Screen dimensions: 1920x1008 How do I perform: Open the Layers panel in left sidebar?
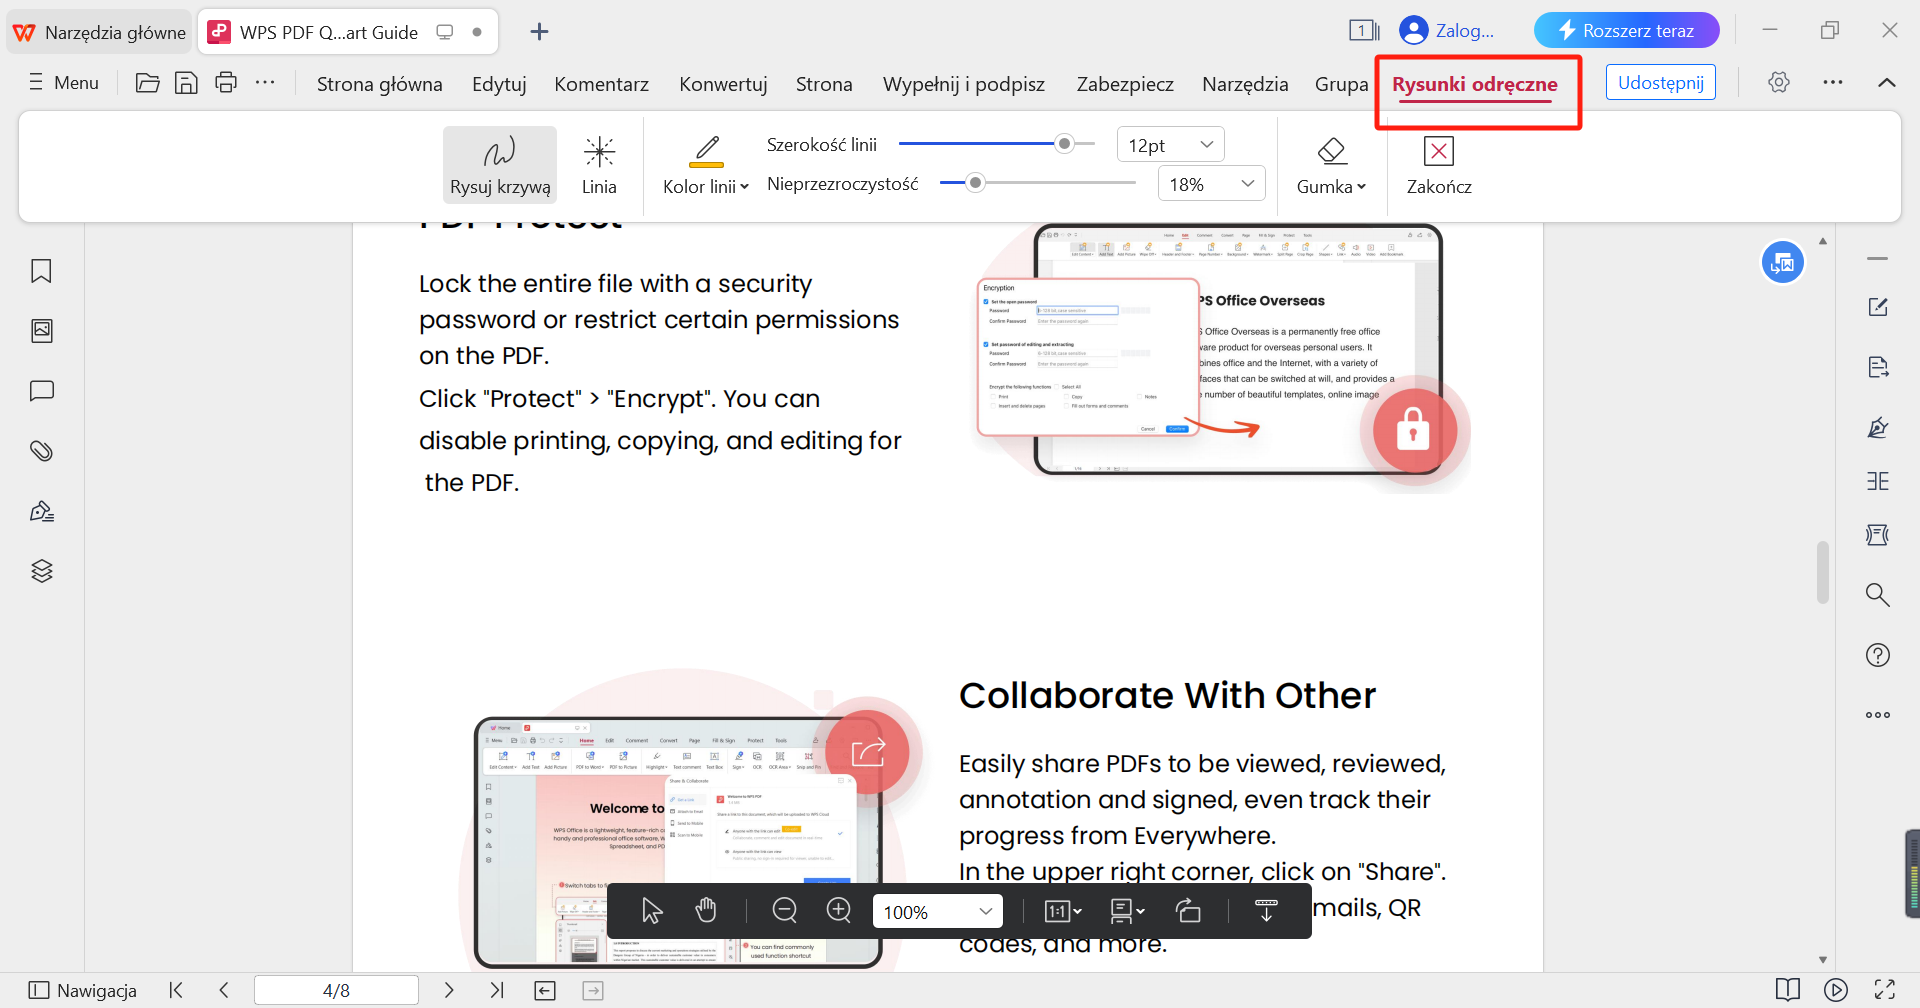click(x=42, y=571)
